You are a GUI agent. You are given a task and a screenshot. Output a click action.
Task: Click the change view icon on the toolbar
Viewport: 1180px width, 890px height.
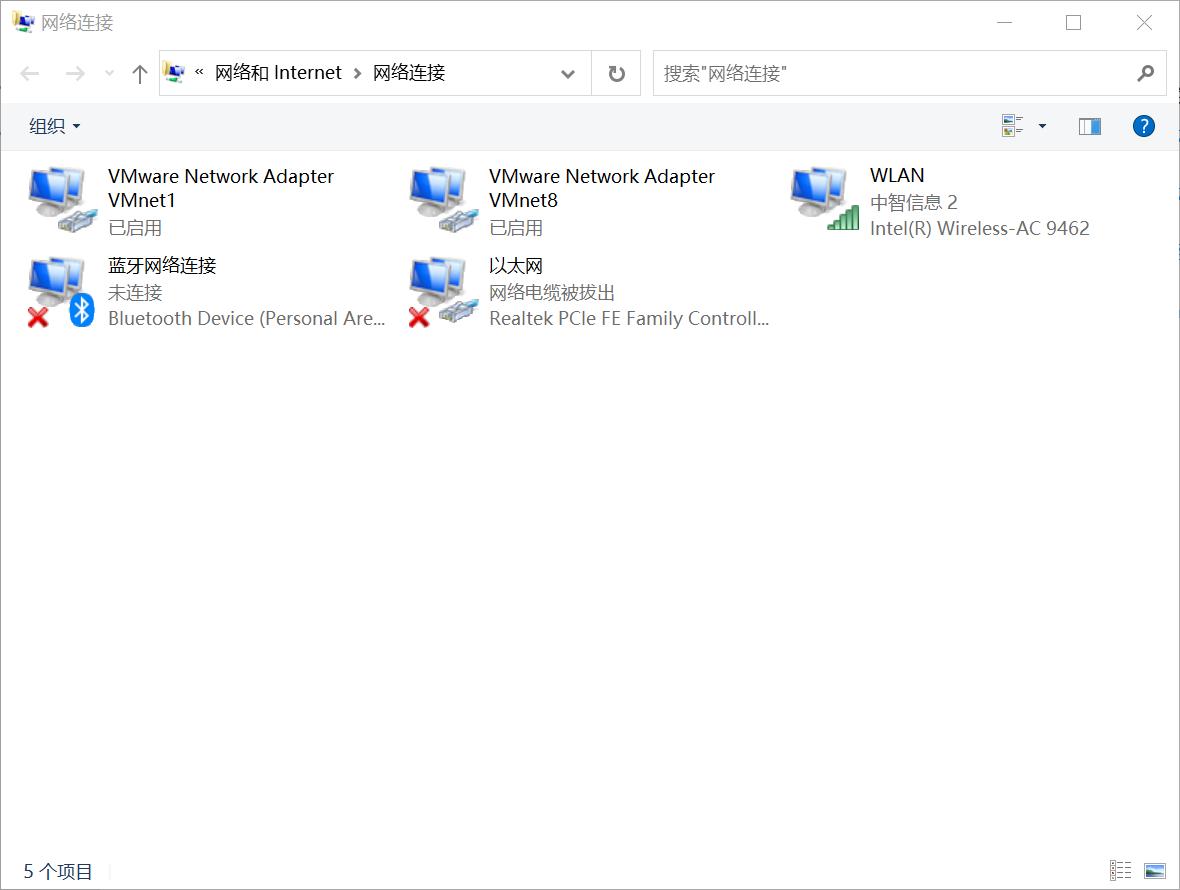coord(1012,125)
